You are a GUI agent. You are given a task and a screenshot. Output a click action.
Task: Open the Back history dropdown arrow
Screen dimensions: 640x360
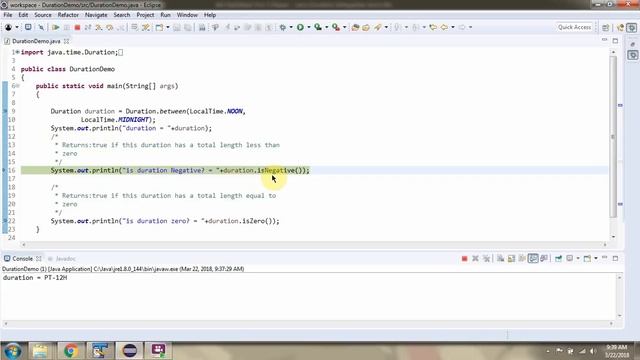(x=453, y=27)
